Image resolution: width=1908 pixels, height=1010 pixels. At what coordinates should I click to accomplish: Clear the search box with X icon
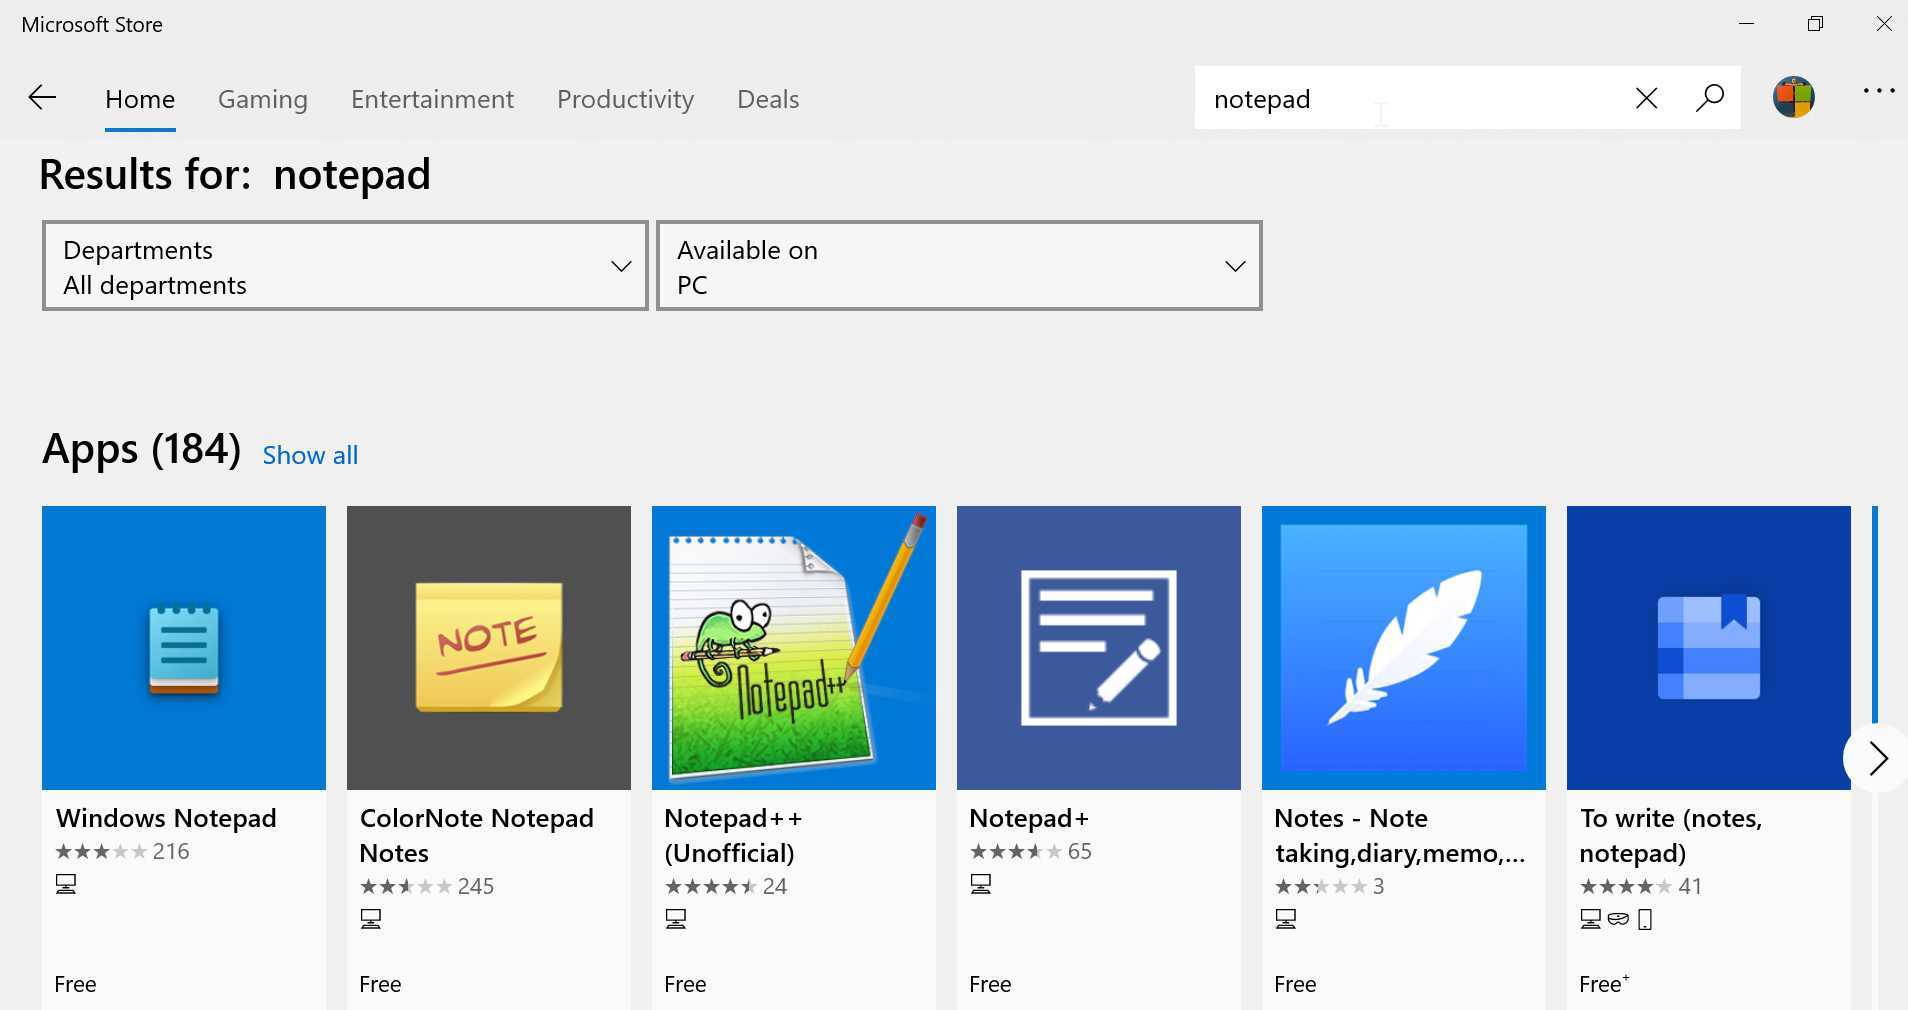1646,98
